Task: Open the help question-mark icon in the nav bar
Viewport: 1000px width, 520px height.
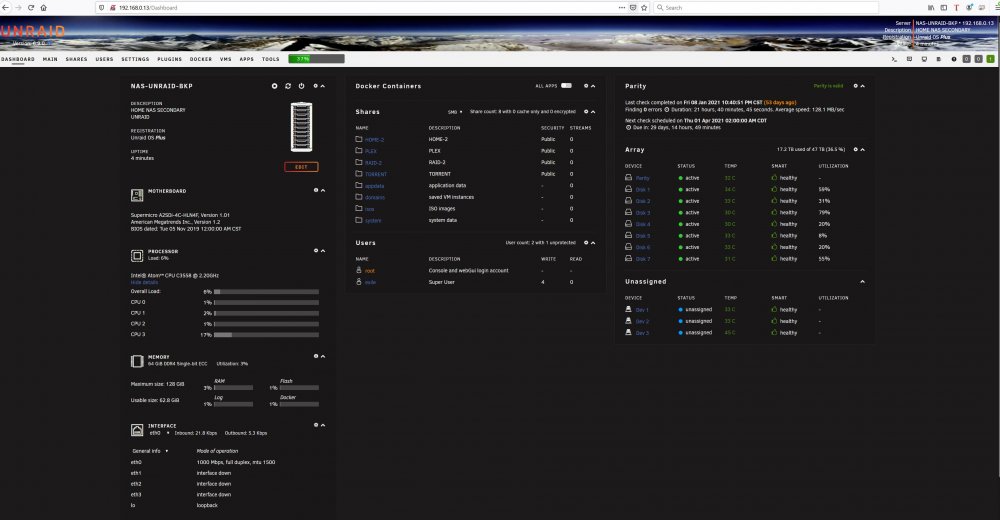Action: pos(954,59)
